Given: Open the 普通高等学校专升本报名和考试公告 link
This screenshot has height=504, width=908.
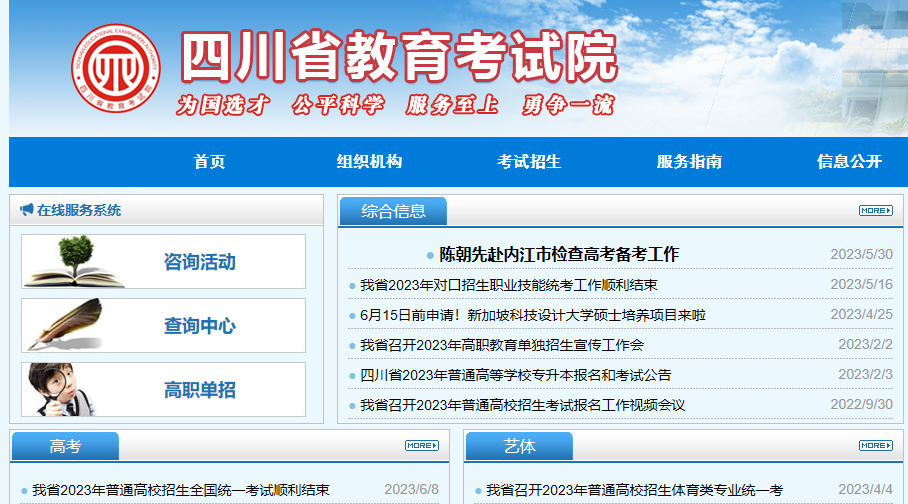Looking at the screenshot, I should click(515, 375).
